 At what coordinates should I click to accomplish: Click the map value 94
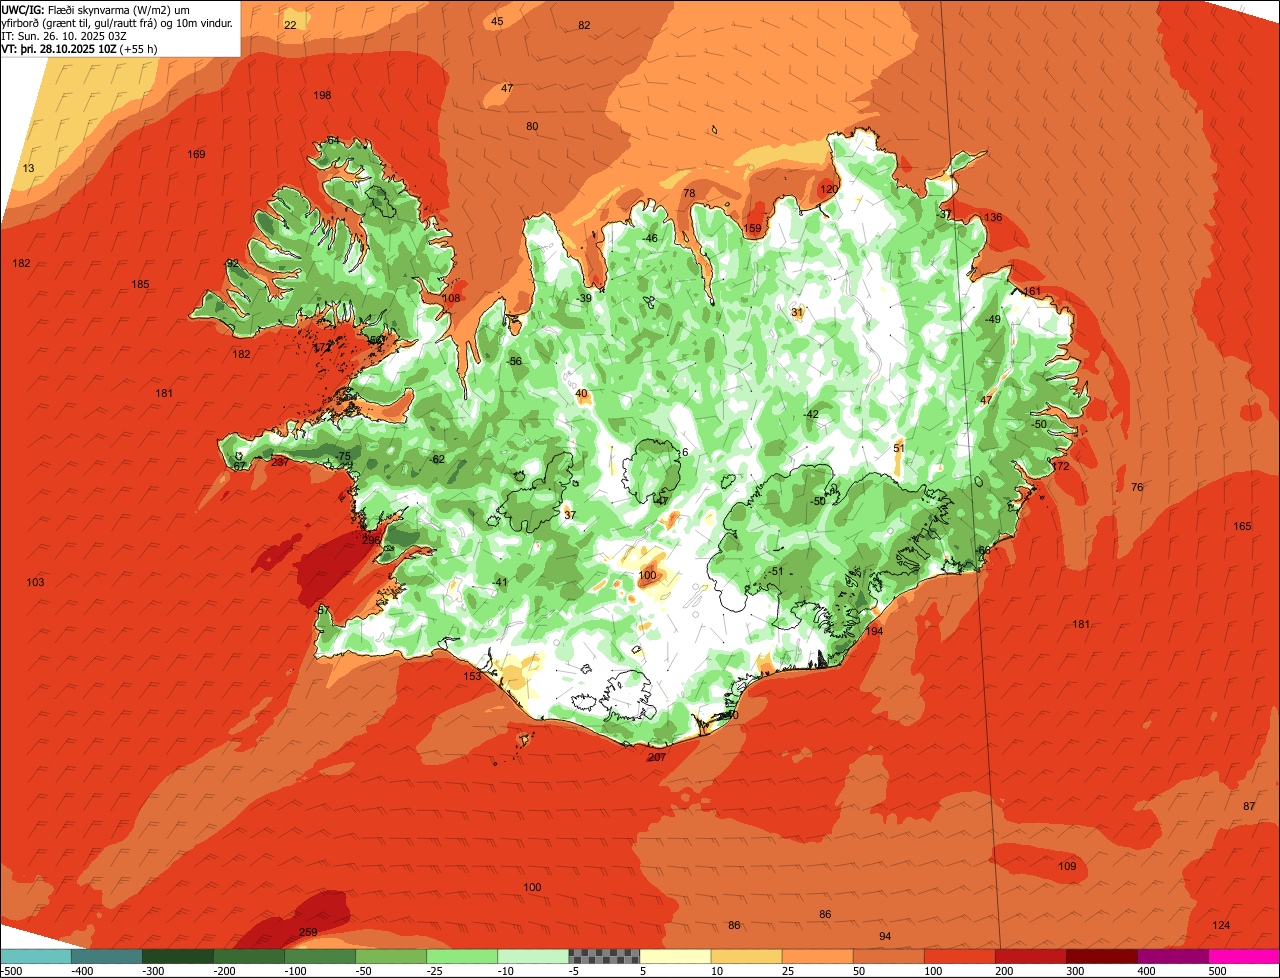tap(885, 936)
